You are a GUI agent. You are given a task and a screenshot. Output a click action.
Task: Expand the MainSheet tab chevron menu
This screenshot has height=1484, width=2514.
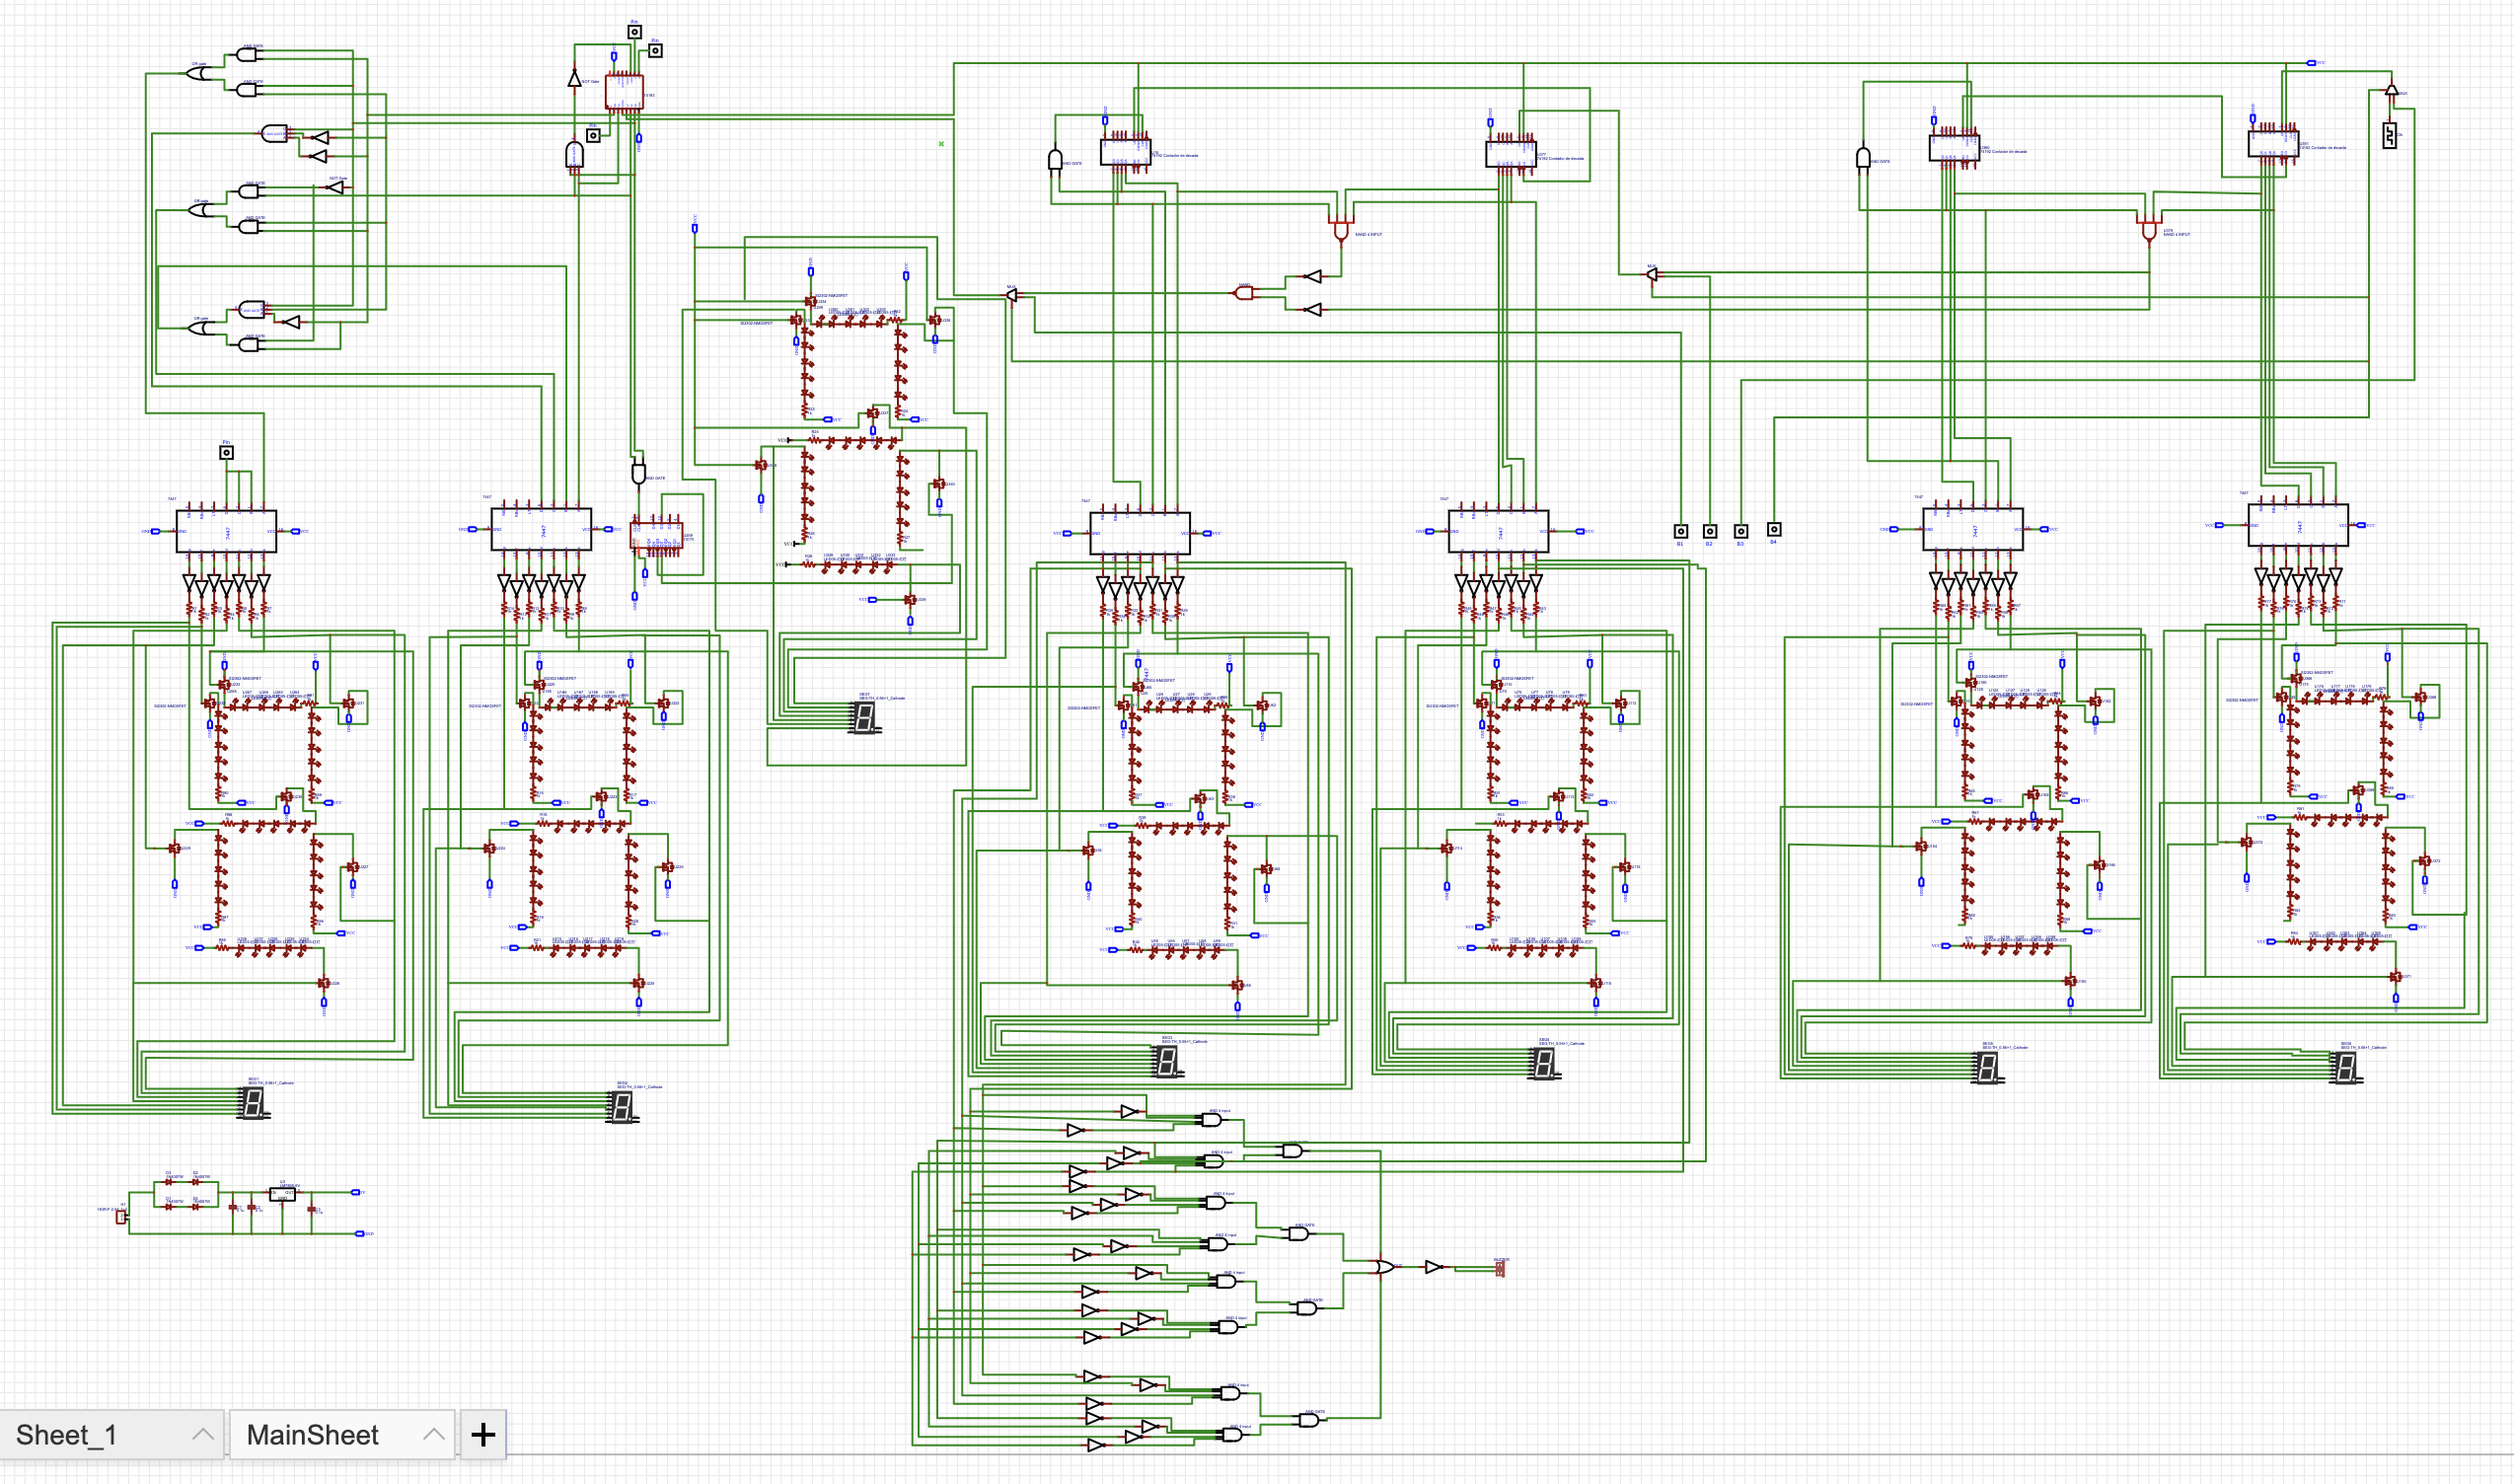433,1434
